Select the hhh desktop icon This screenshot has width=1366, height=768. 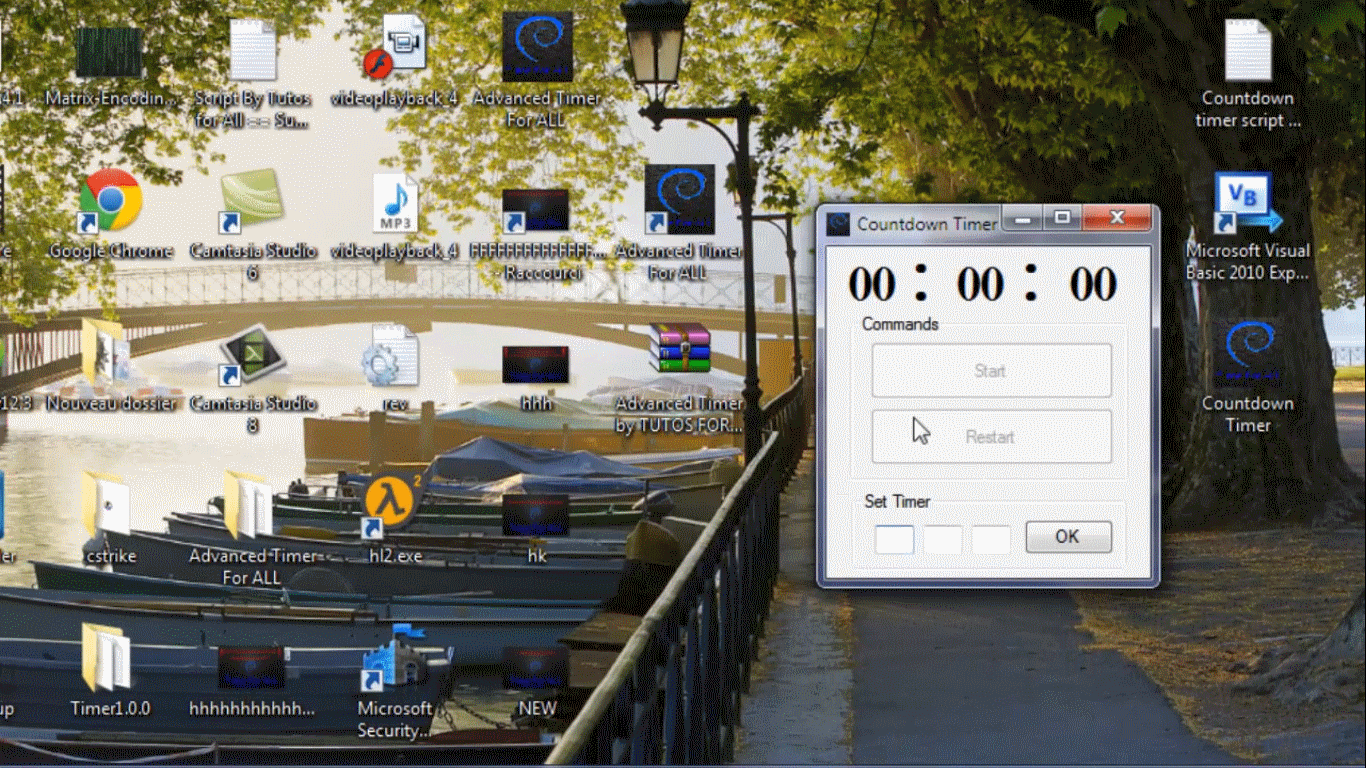(536, 364)
